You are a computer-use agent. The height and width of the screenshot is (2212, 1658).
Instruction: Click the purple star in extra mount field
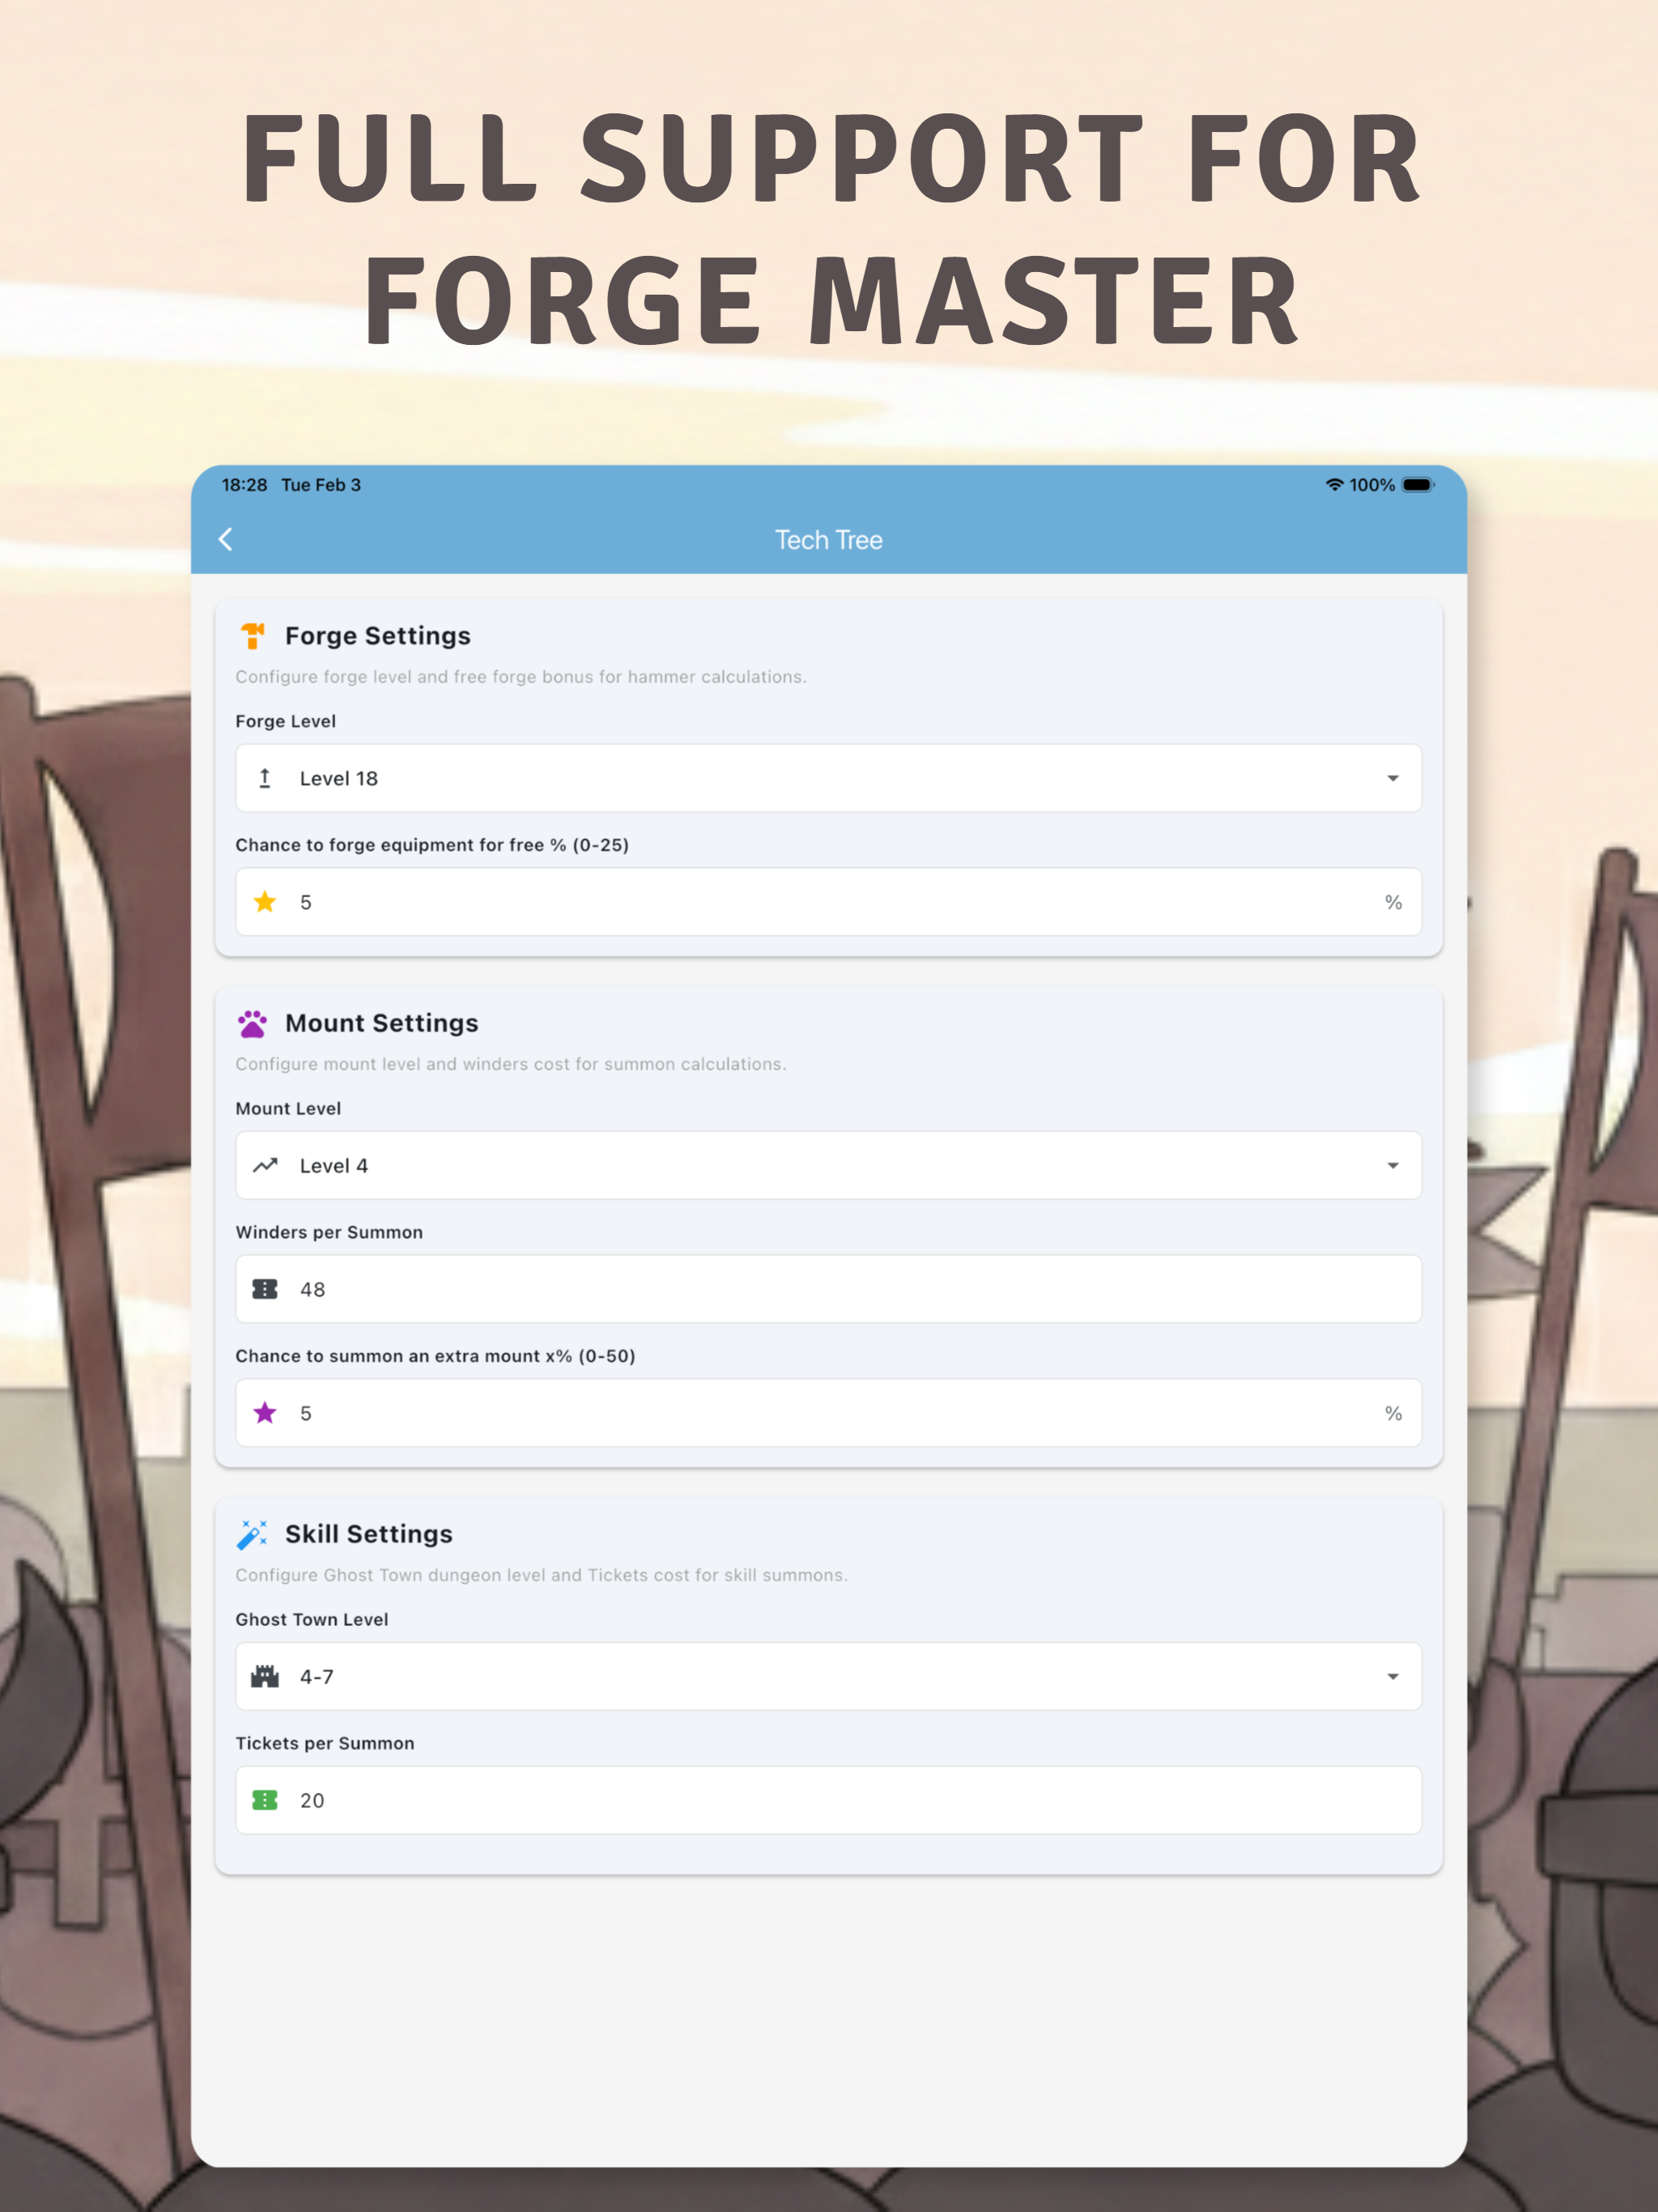click(265, 1413)
